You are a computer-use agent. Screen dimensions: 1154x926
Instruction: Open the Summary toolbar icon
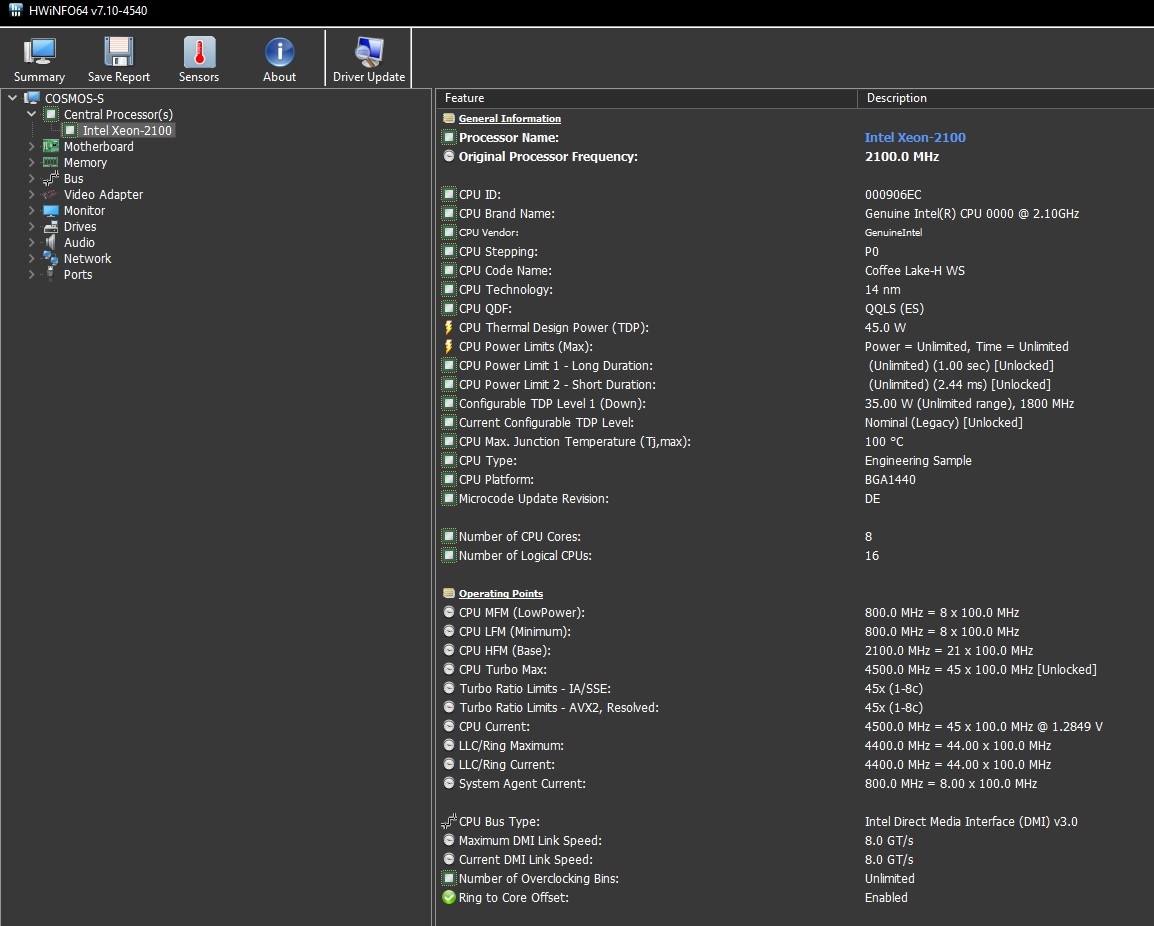(40, 58)
